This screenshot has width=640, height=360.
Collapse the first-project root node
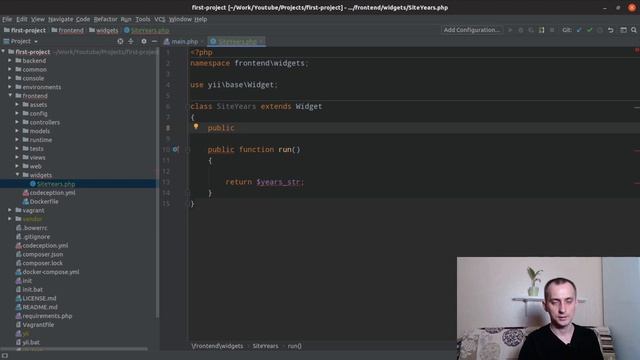[x=3, y=51]
